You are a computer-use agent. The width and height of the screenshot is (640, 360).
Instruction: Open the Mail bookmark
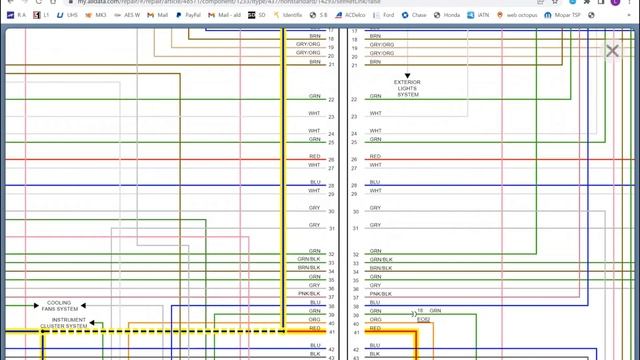158,15
